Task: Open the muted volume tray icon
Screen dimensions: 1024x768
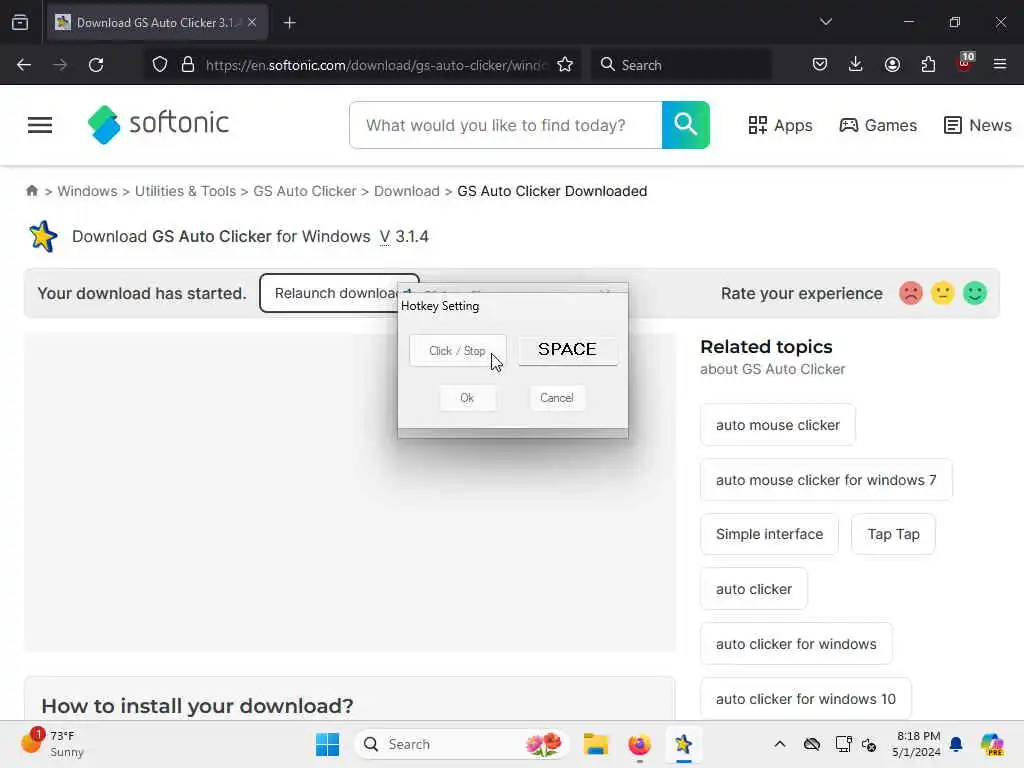Action: pyautogui.click(x=869, y=744)
